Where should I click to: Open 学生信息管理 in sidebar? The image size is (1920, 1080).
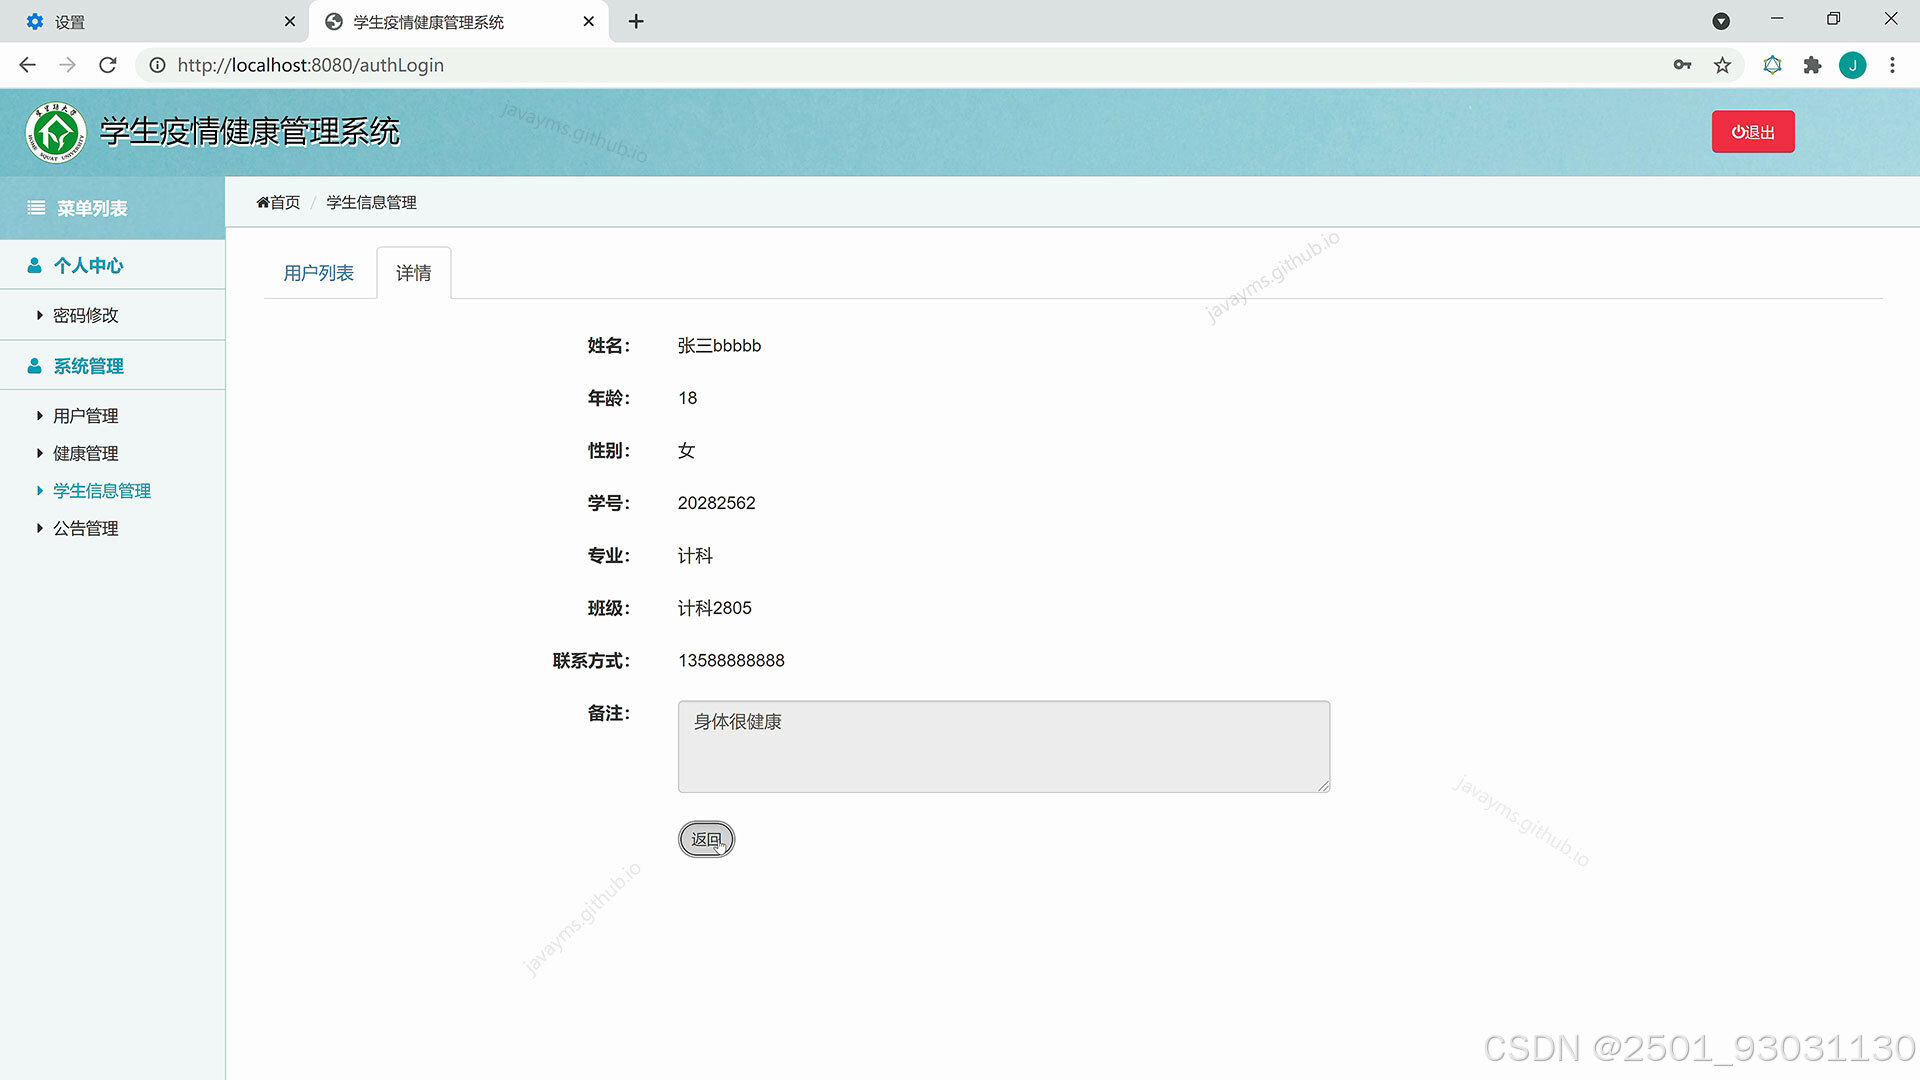coord(101,490)
